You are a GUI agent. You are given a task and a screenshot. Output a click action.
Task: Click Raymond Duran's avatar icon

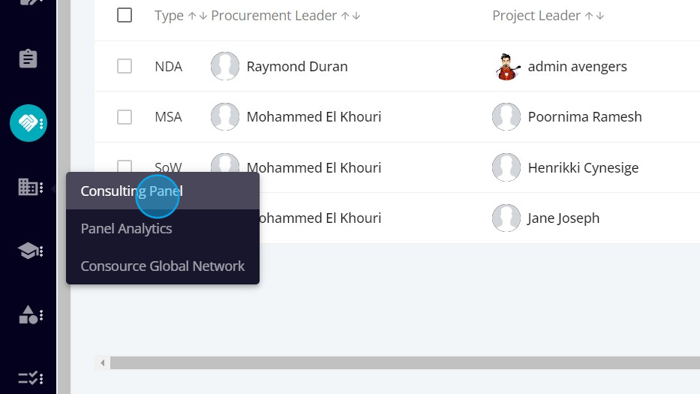225,66
